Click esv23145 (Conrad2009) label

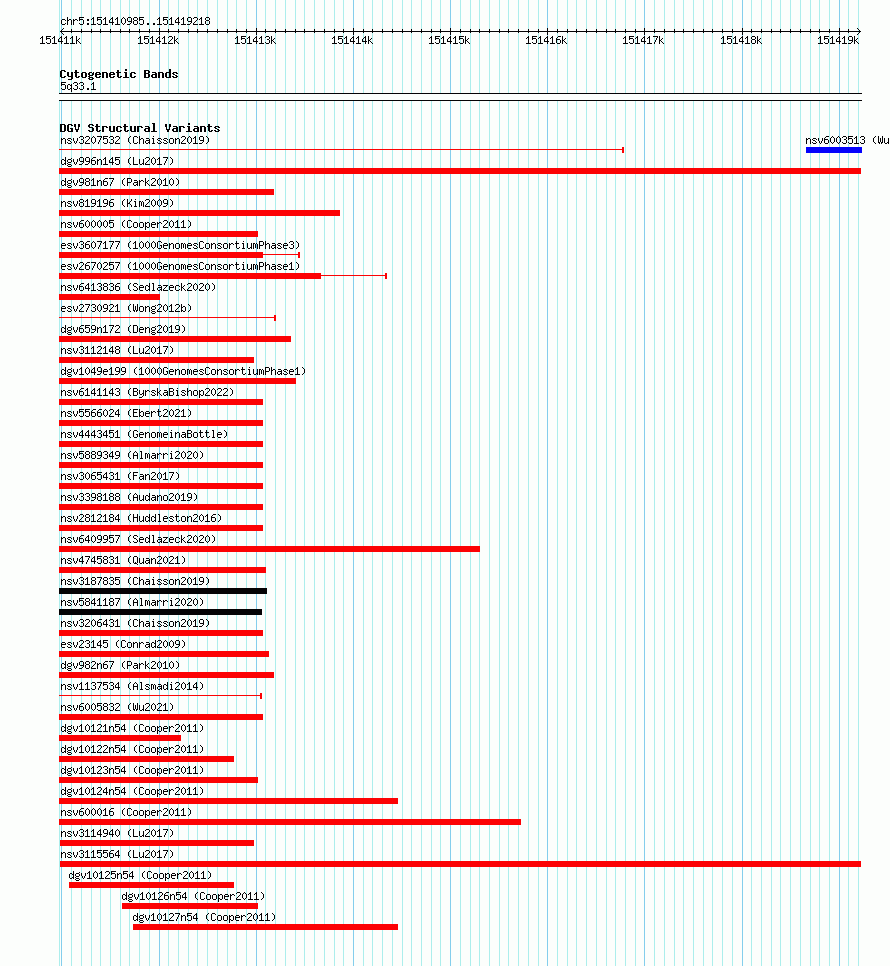click(x=123, y=644)
